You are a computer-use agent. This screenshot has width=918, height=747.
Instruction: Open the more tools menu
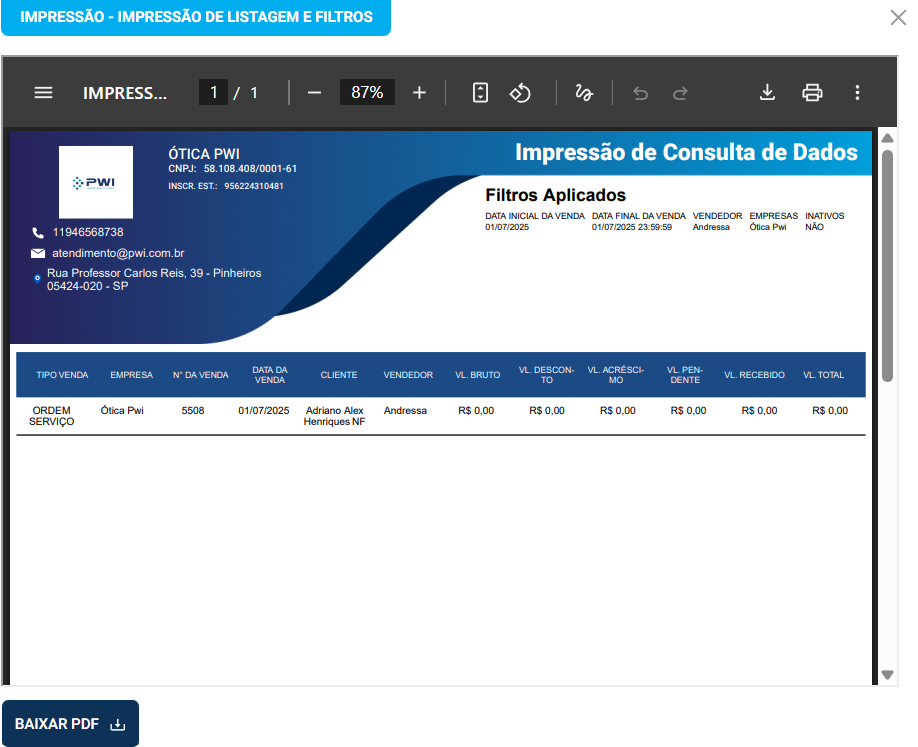[857, 92]
